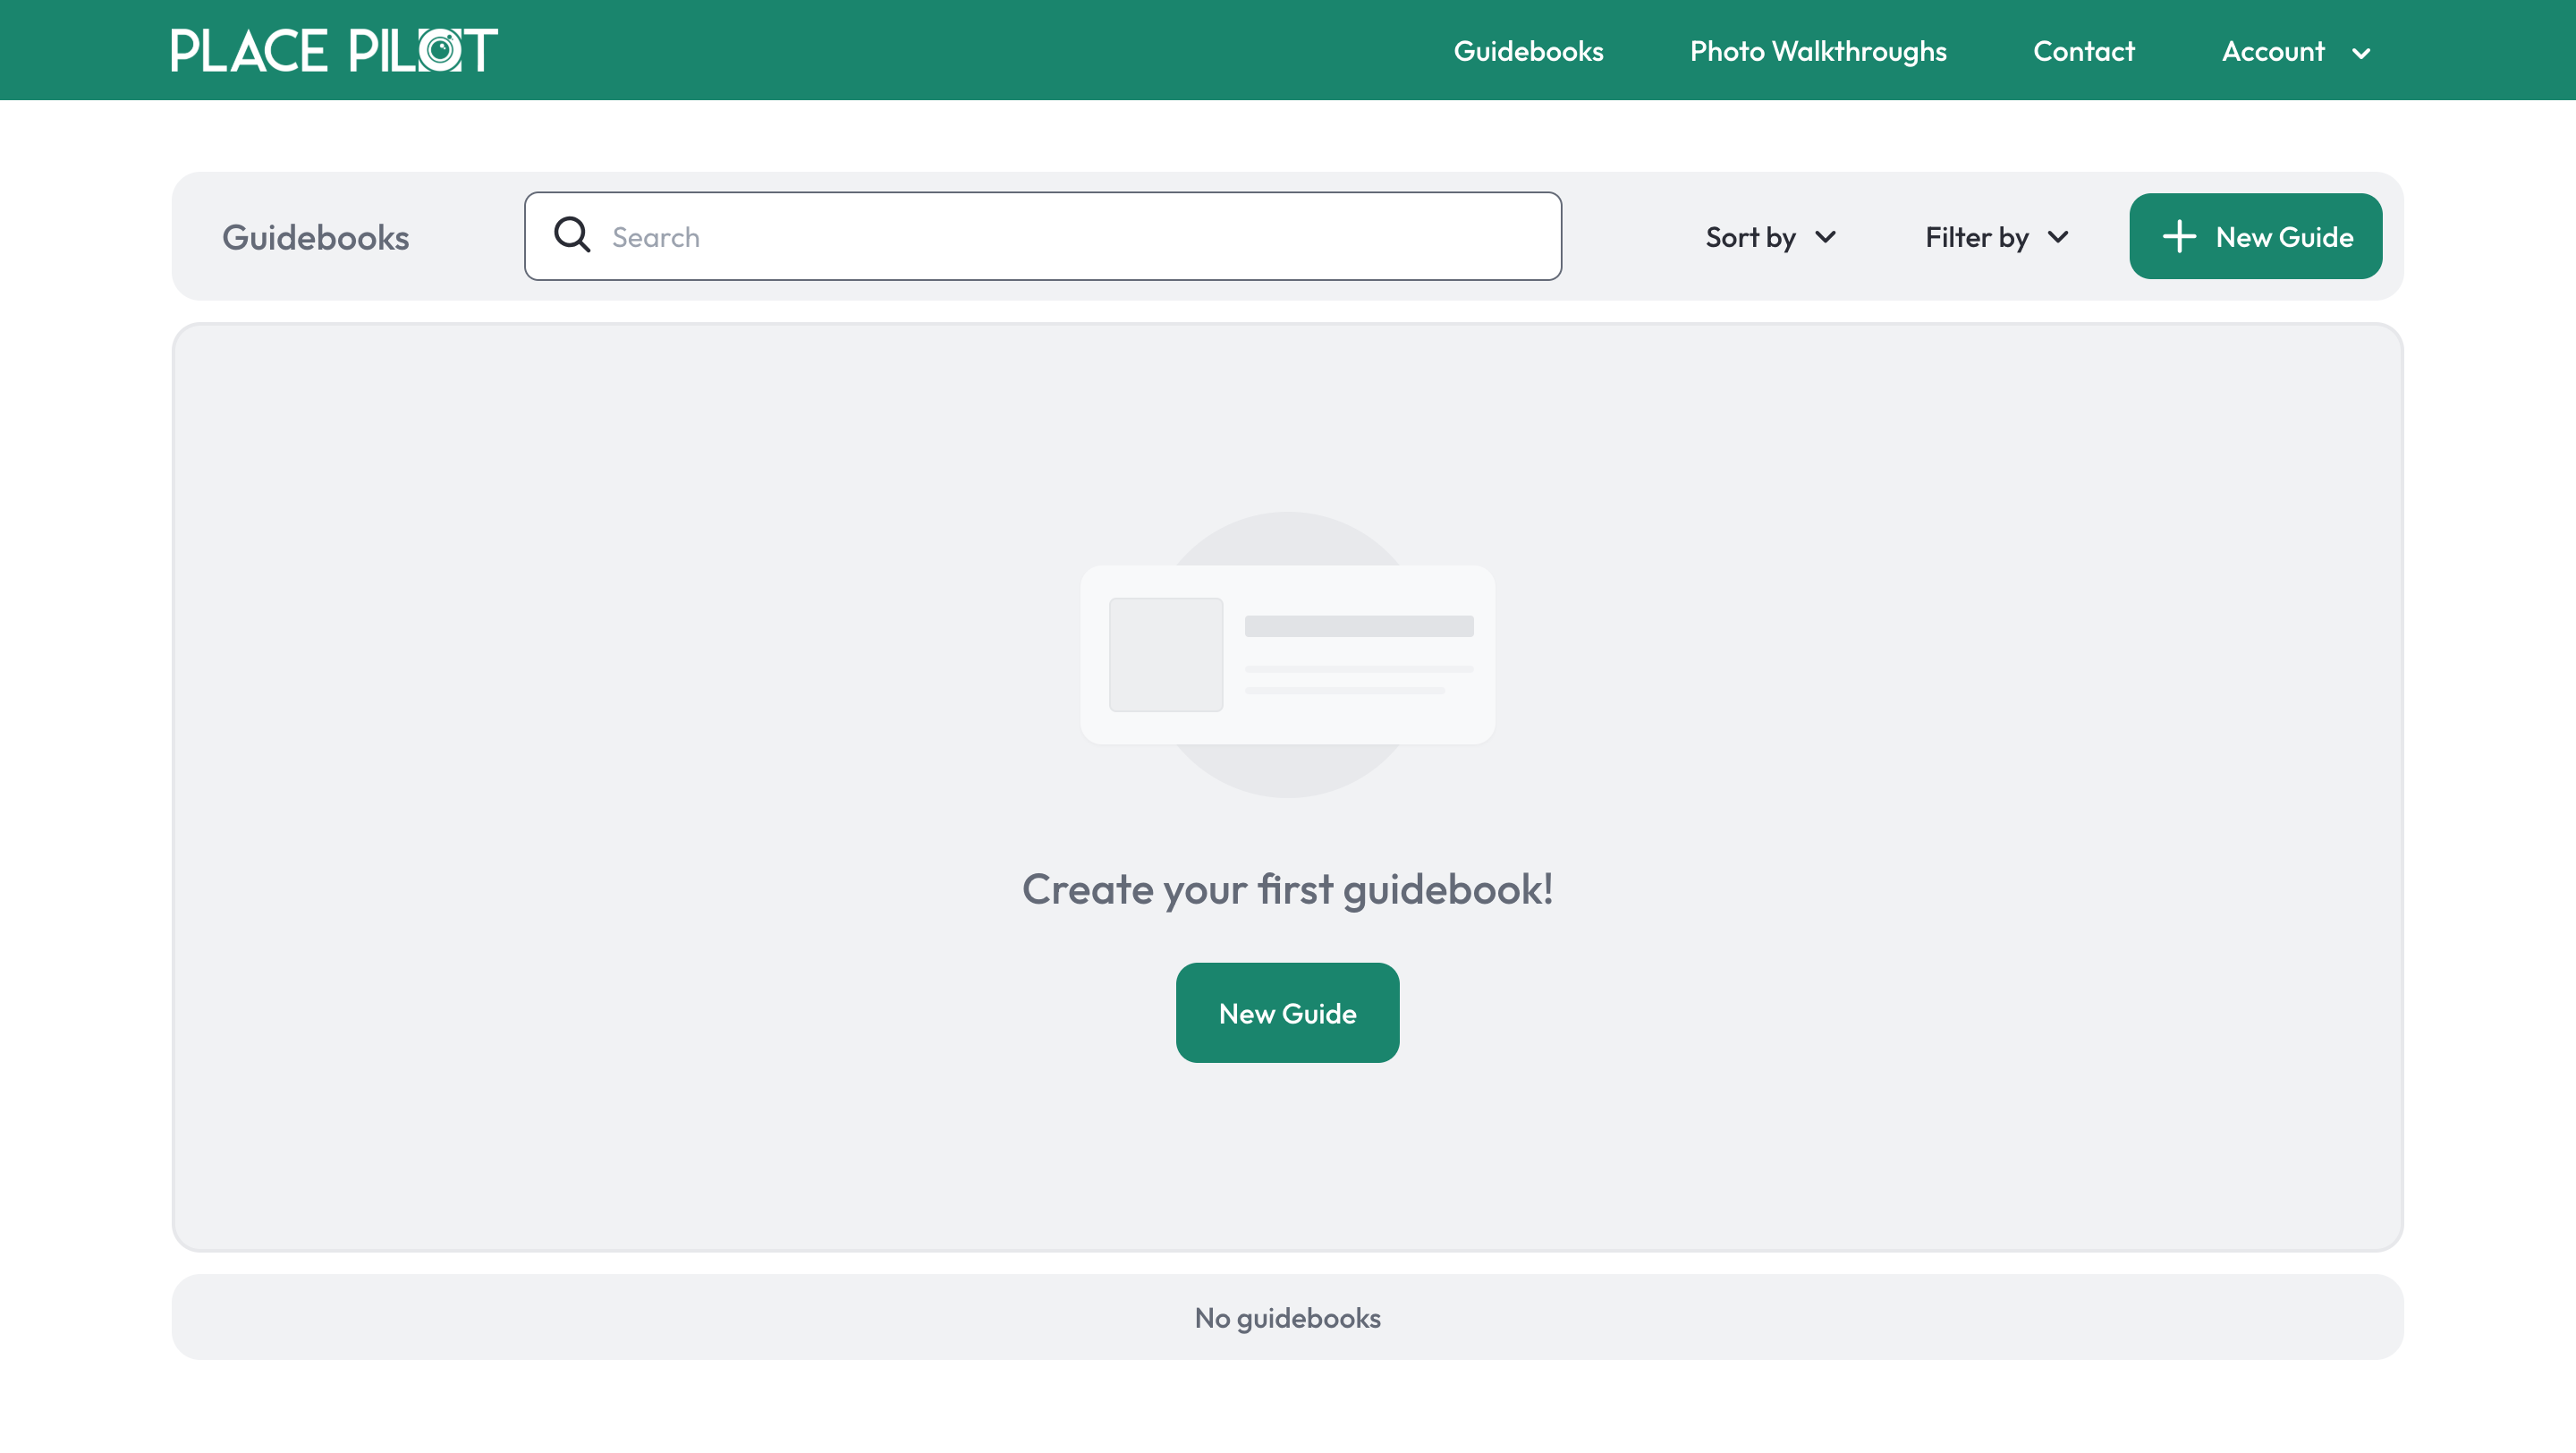The image size is (2576, 1453).
Task: Click the Filter by chevron icon
Action: (2058, 237)
